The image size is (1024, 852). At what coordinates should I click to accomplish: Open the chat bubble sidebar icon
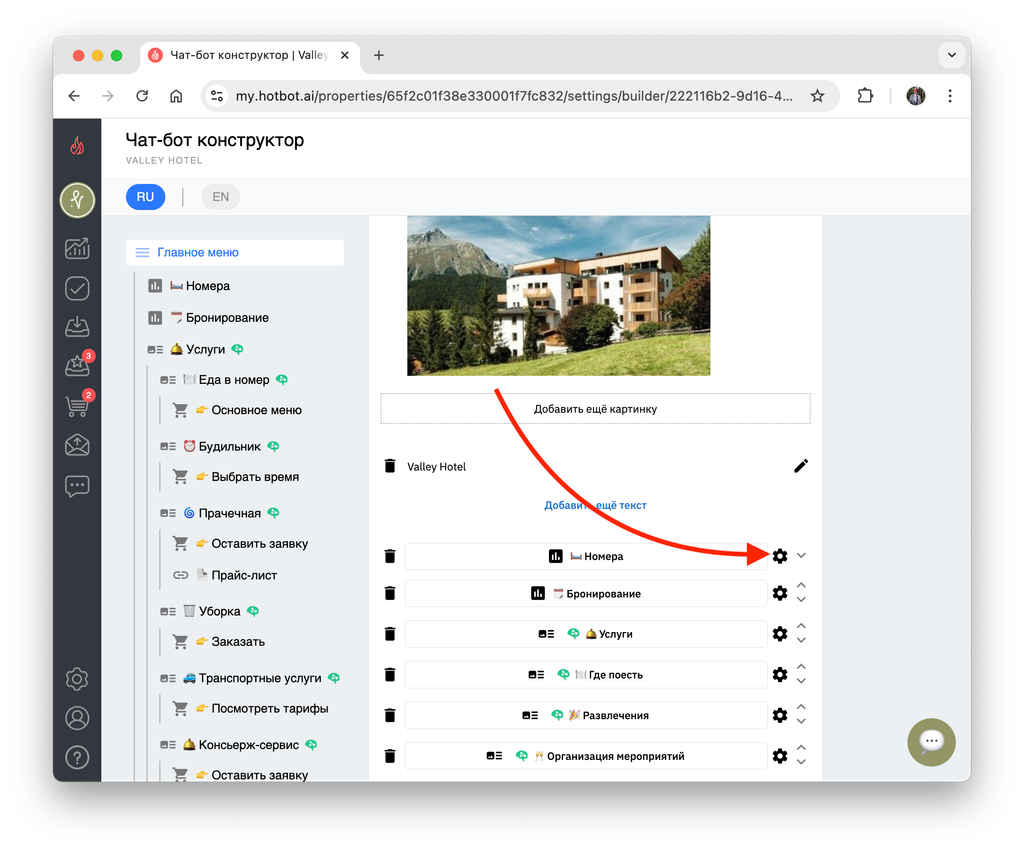pyautogui.click(x=77, y=486)
